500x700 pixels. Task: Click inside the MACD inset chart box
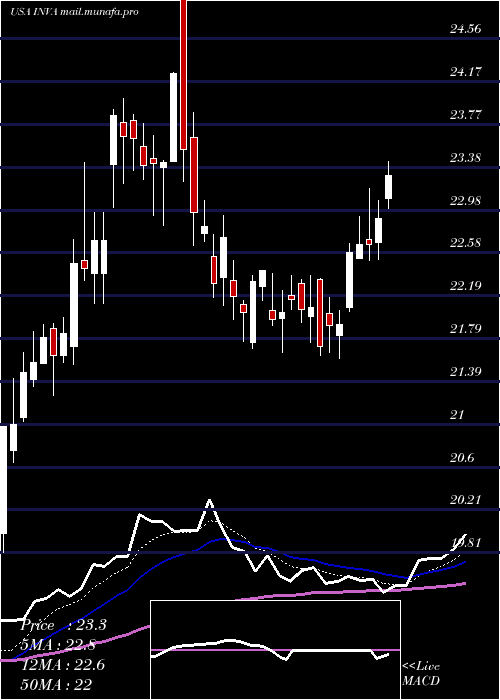coord(275,650)
